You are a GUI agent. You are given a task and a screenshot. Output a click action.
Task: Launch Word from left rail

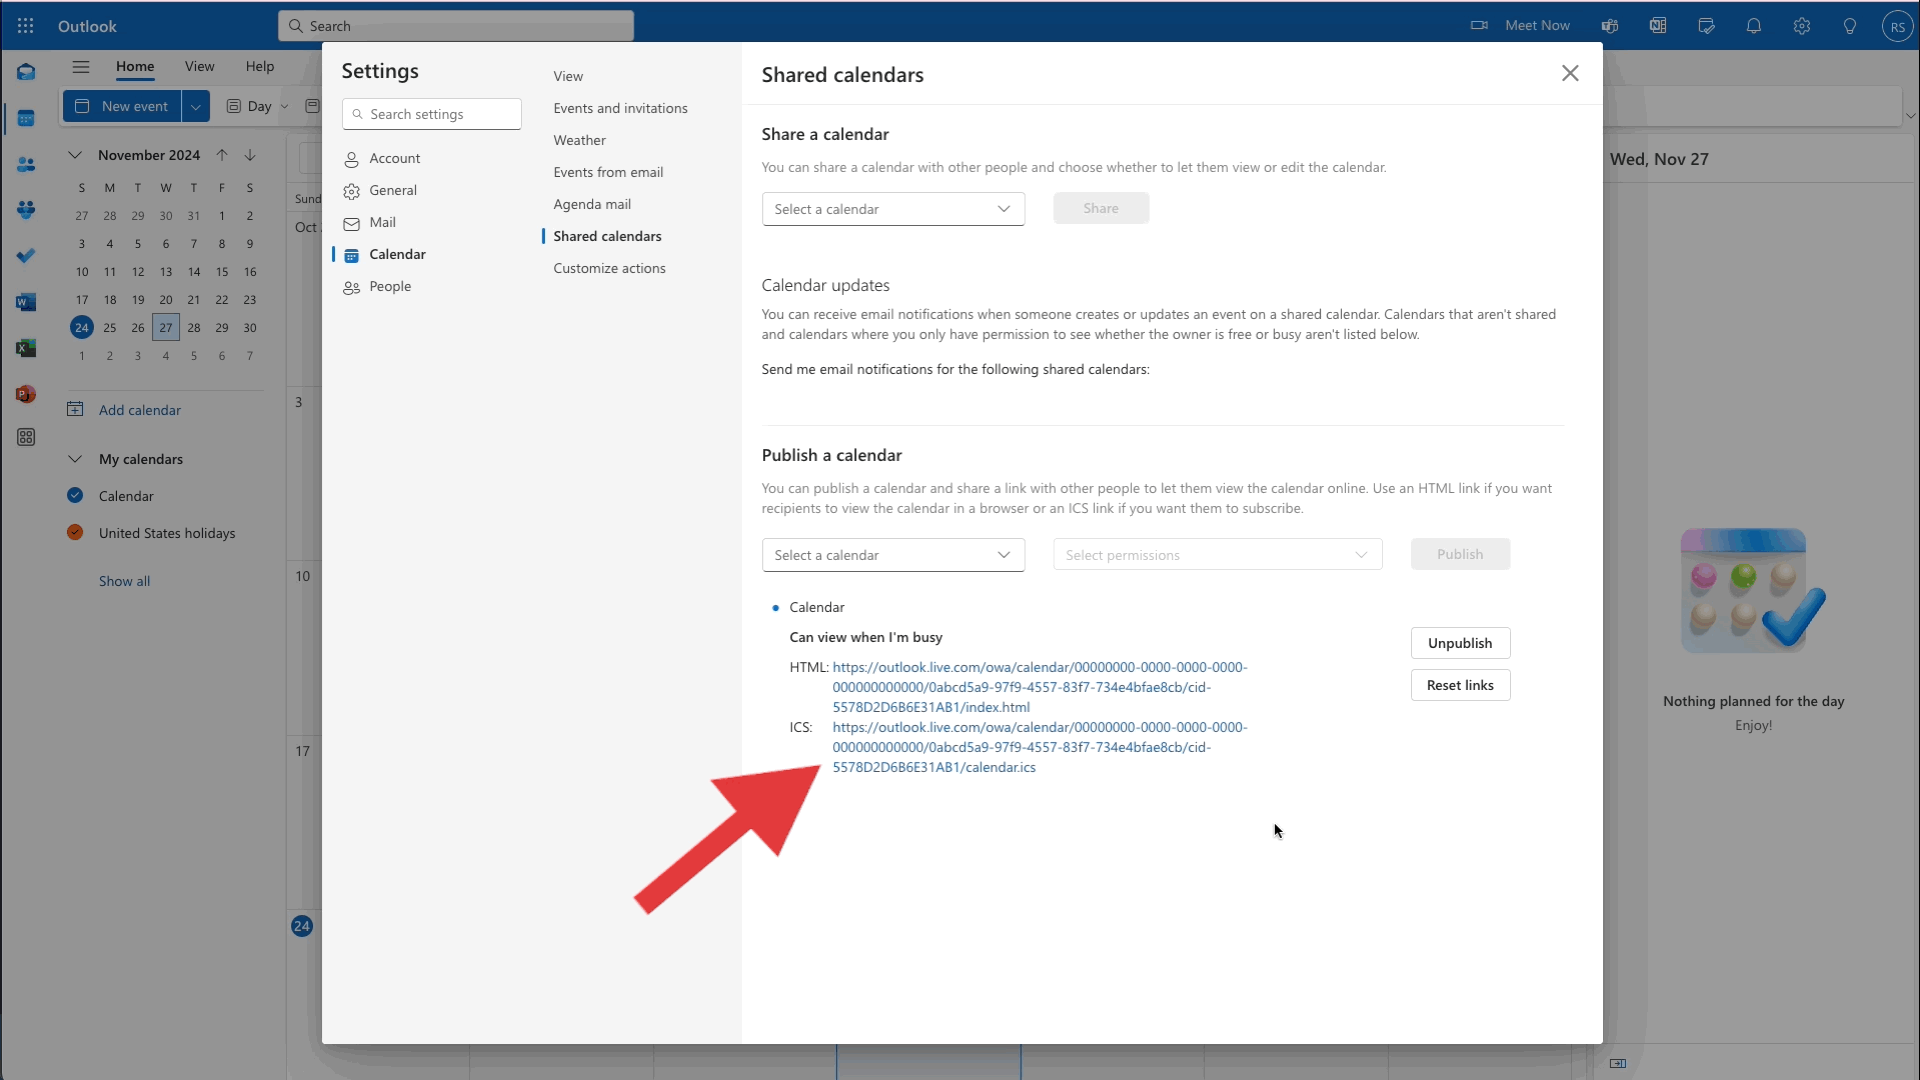26,302
